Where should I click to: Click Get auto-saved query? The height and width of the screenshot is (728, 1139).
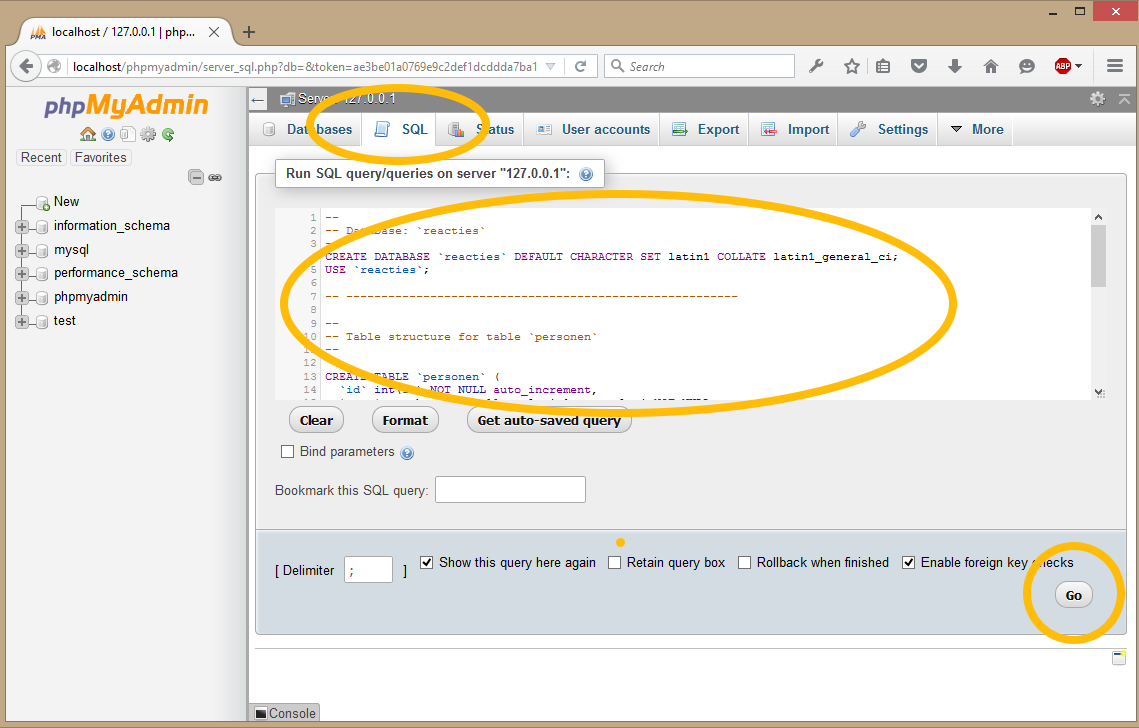pos(549,420)
